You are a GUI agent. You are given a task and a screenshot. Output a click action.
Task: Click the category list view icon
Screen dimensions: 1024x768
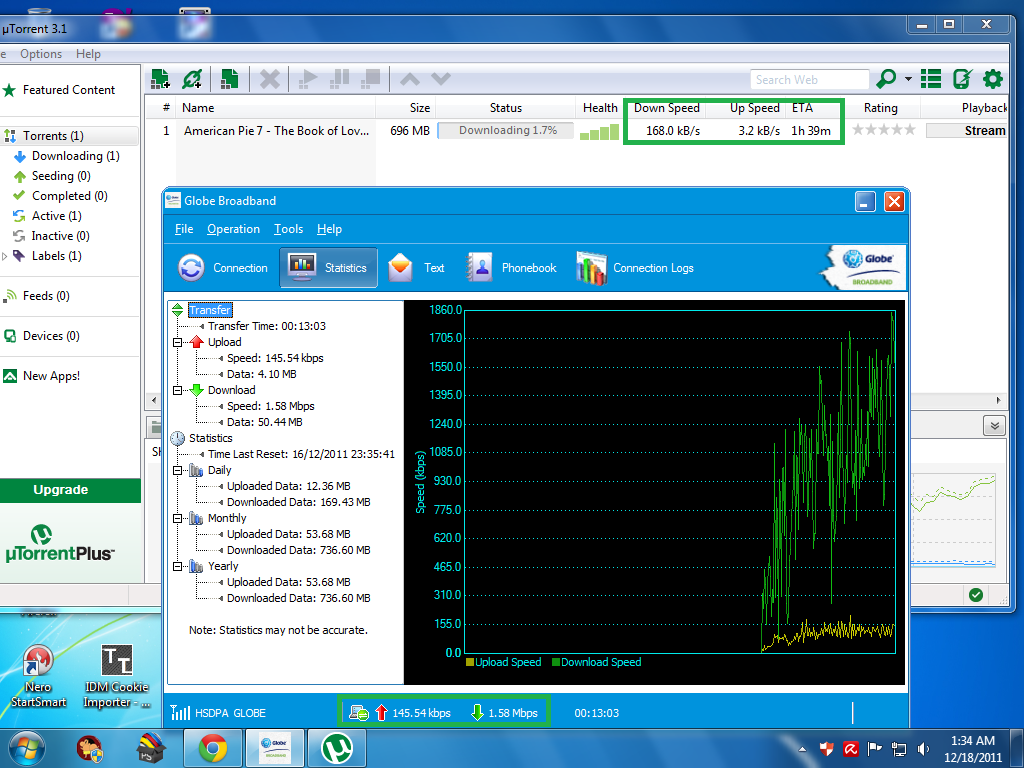coord(931,79)
